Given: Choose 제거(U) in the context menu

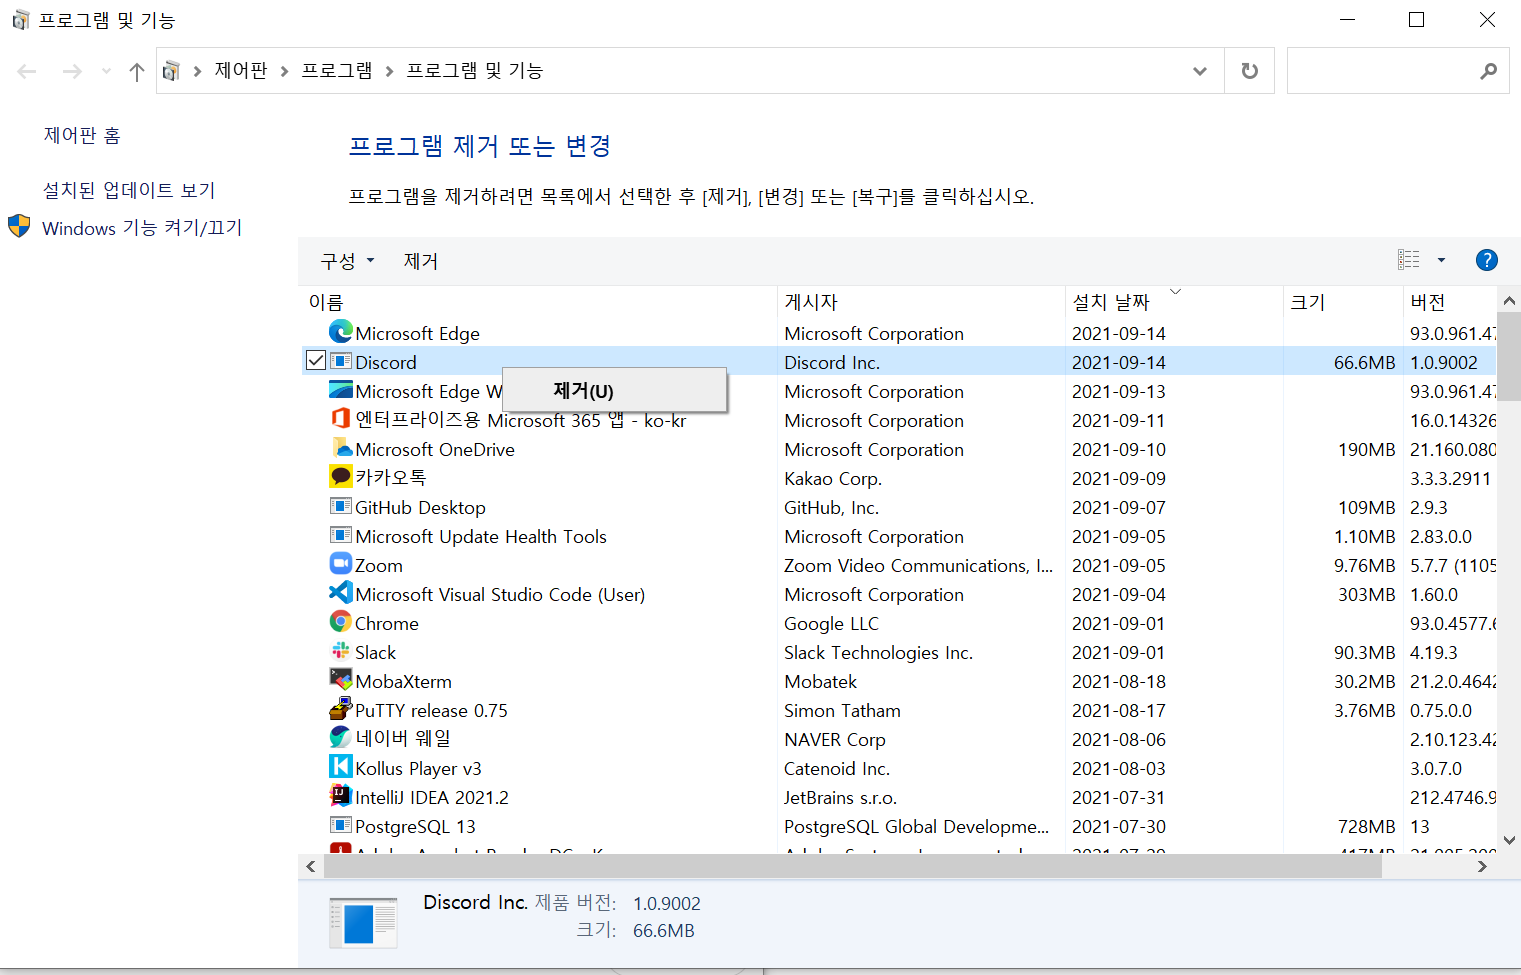Looking at the screenshot, I should coord(614,390).
